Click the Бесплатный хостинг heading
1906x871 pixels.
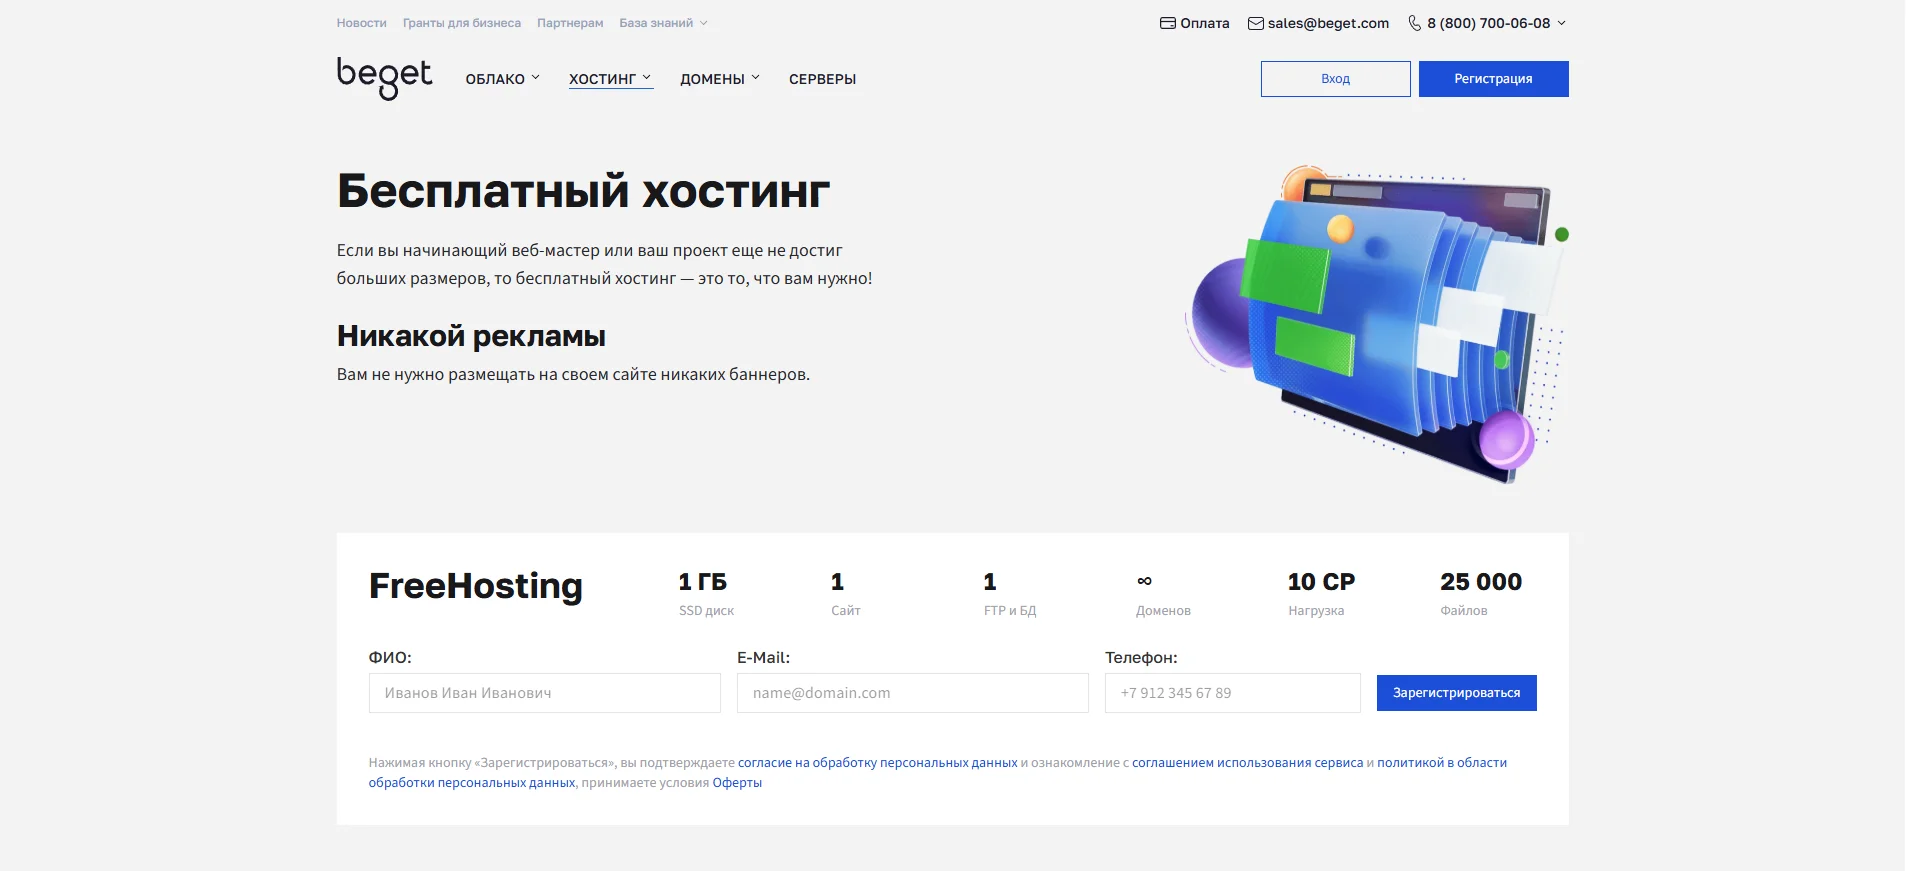pyautogui.click(x=584, y=191)
